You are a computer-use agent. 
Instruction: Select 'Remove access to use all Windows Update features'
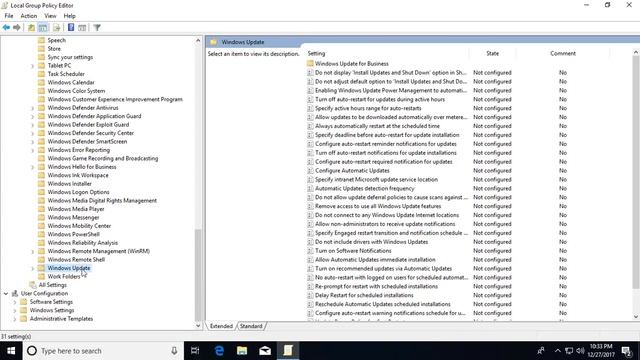click(378, 207)
